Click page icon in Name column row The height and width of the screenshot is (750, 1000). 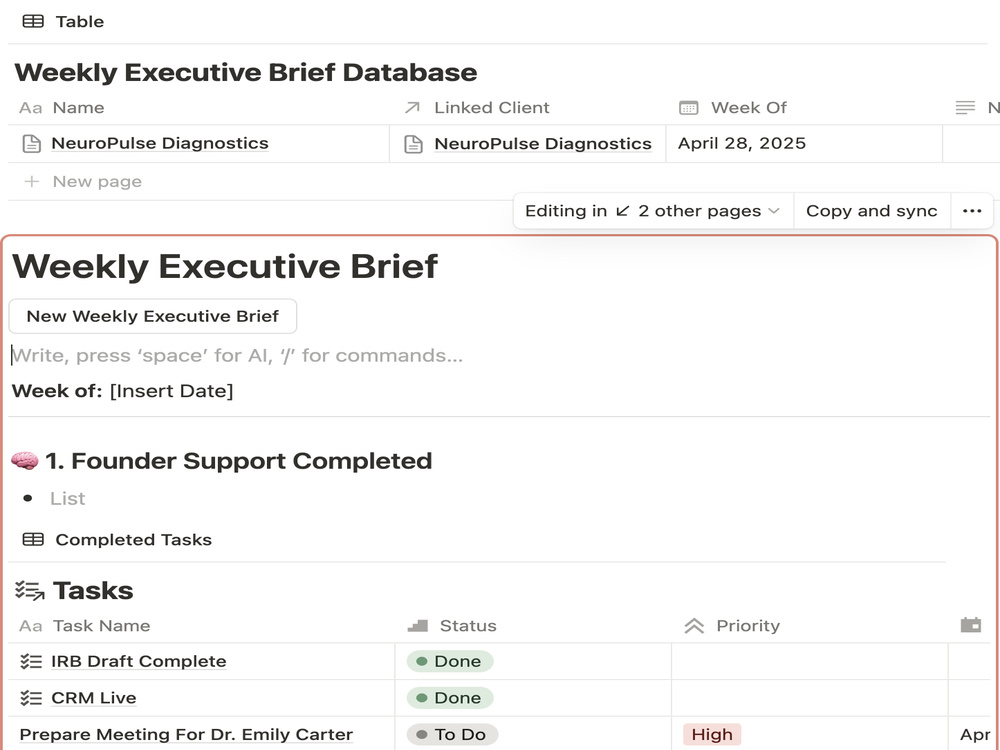[31, 144]
